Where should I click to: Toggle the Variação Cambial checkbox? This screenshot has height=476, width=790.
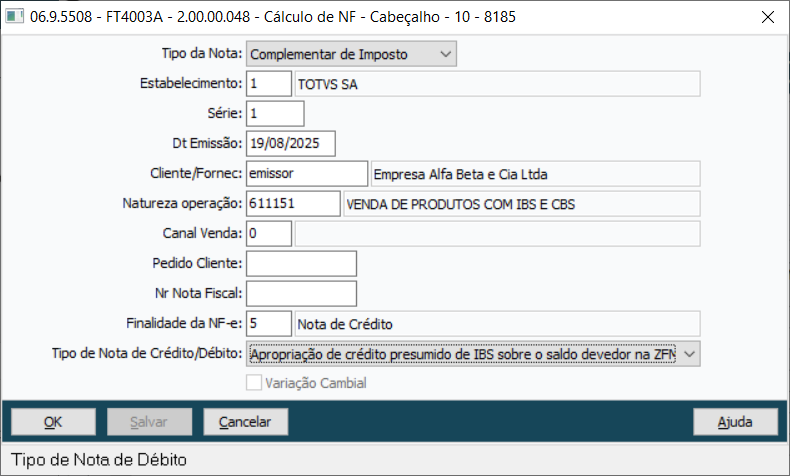[254, 383]
